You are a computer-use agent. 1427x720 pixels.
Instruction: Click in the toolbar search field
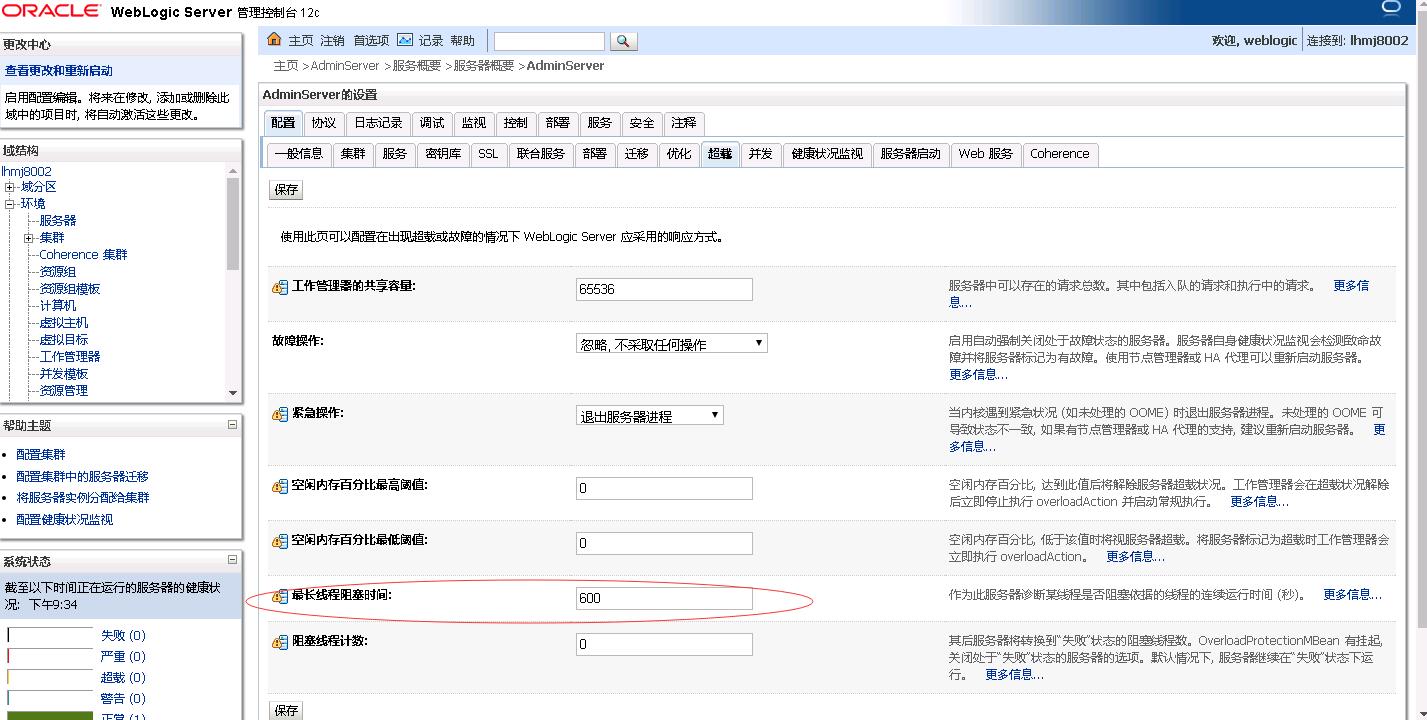(549, 41)
